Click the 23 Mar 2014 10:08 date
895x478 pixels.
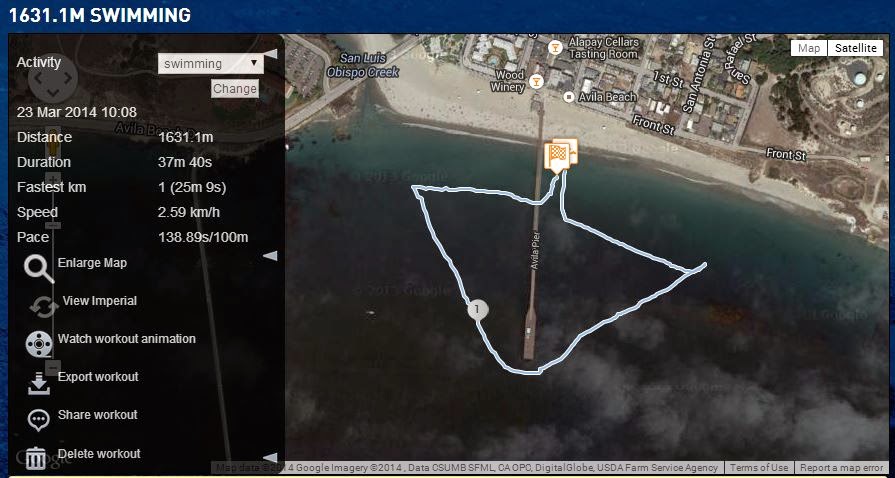(x=77, y=112)
